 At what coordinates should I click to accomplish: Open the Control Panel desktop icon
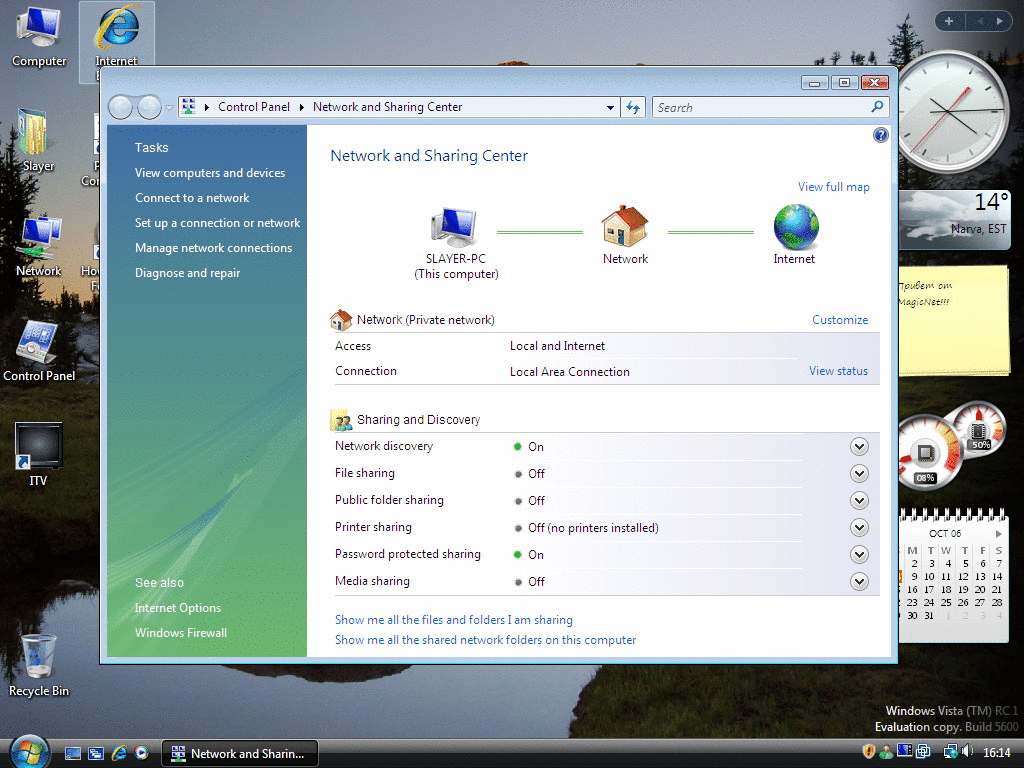(x=39, y=351)
